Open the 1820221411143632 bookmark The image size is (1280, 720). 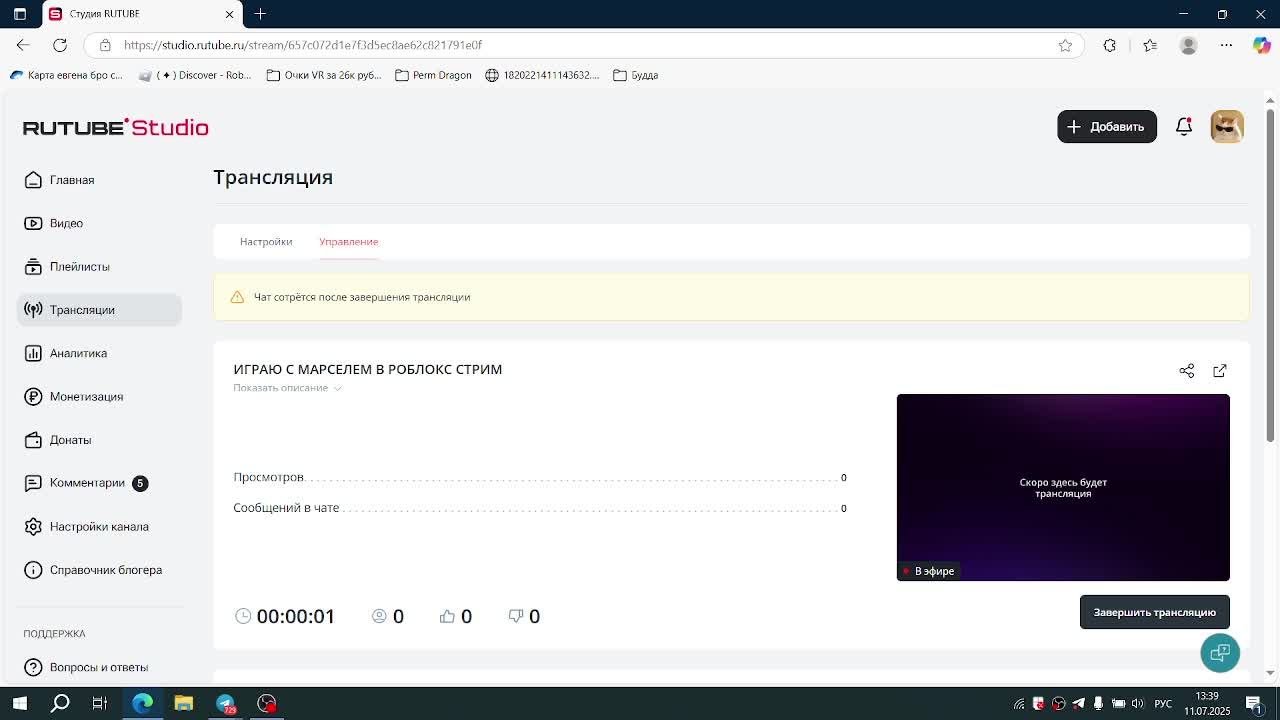542,75
